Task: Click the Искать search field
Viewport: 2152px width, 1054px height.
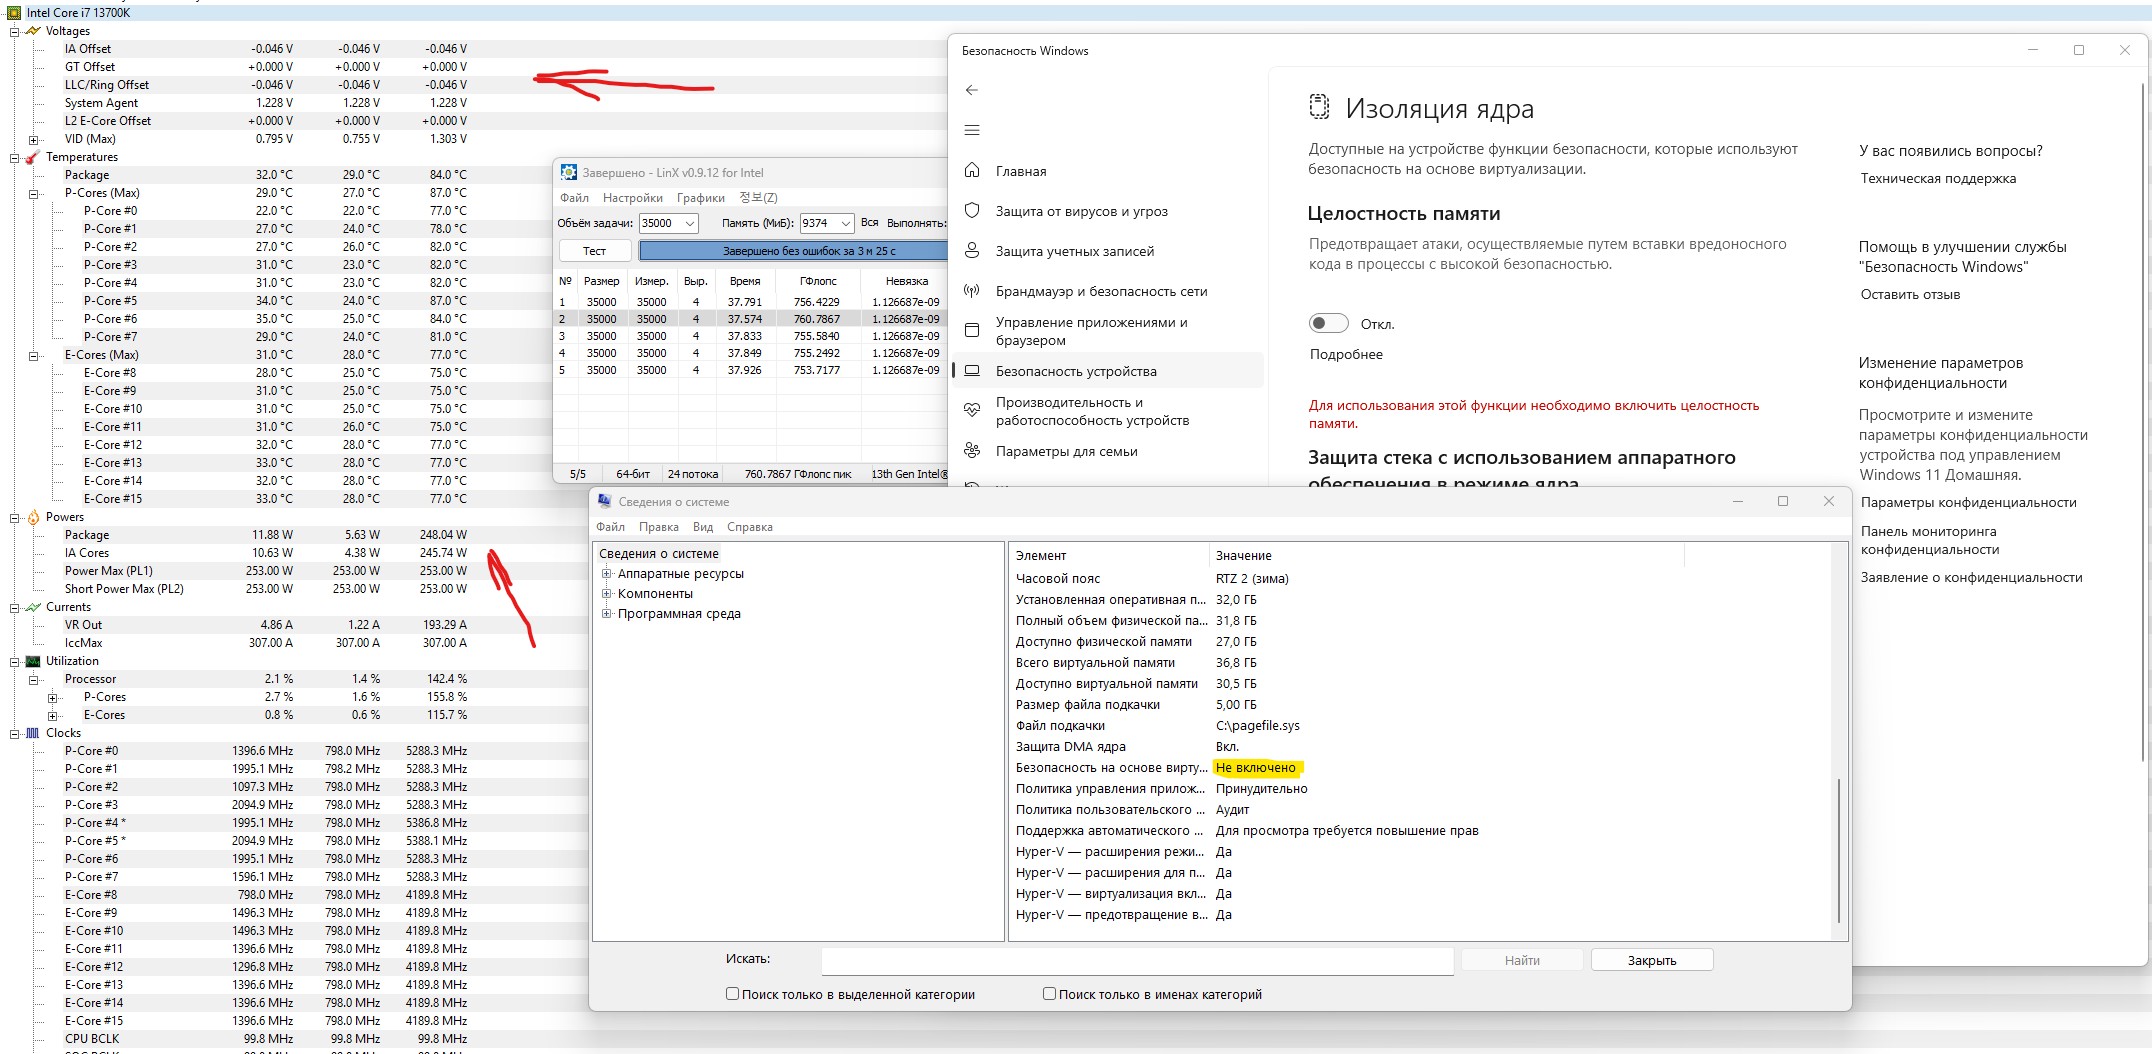Action: pos(1137,960)
